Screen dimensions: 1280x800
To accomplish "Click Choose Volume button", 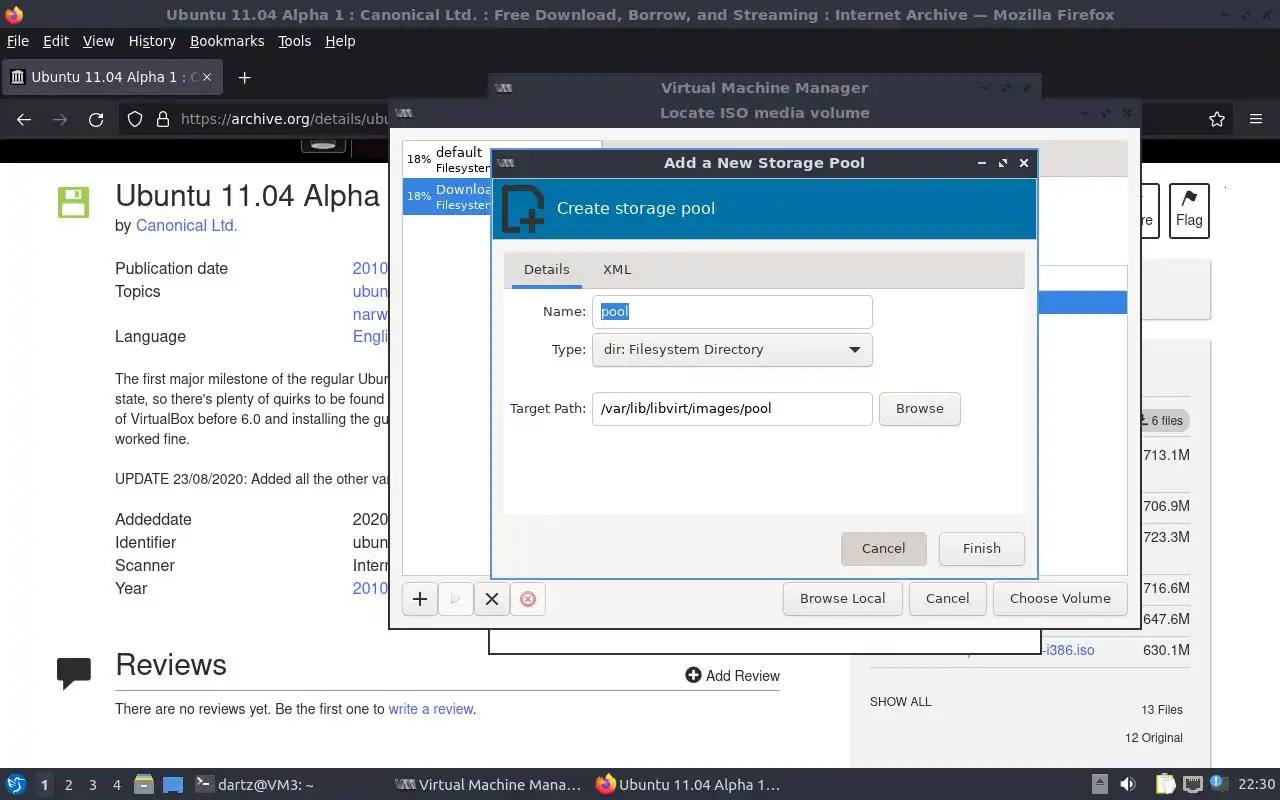I will [1060, 598].
